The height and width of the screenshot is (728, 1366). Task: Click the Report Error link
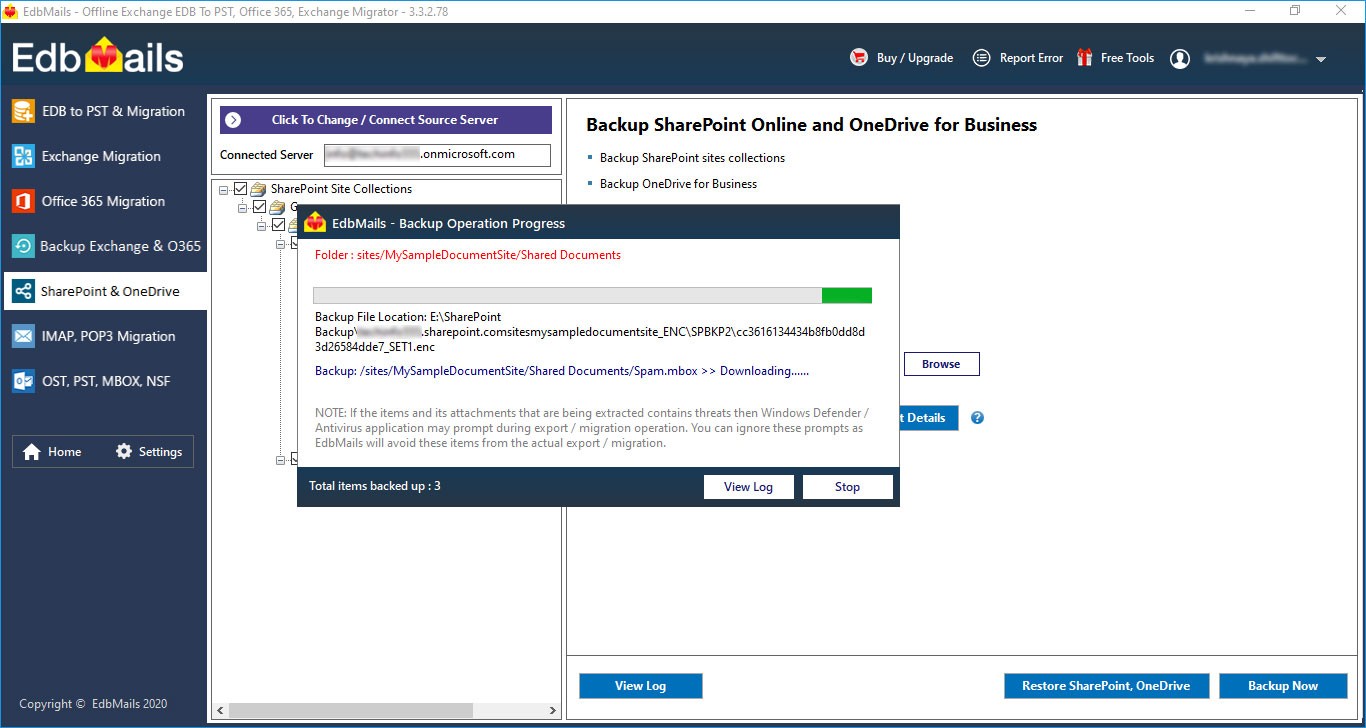pos(1031,58)
